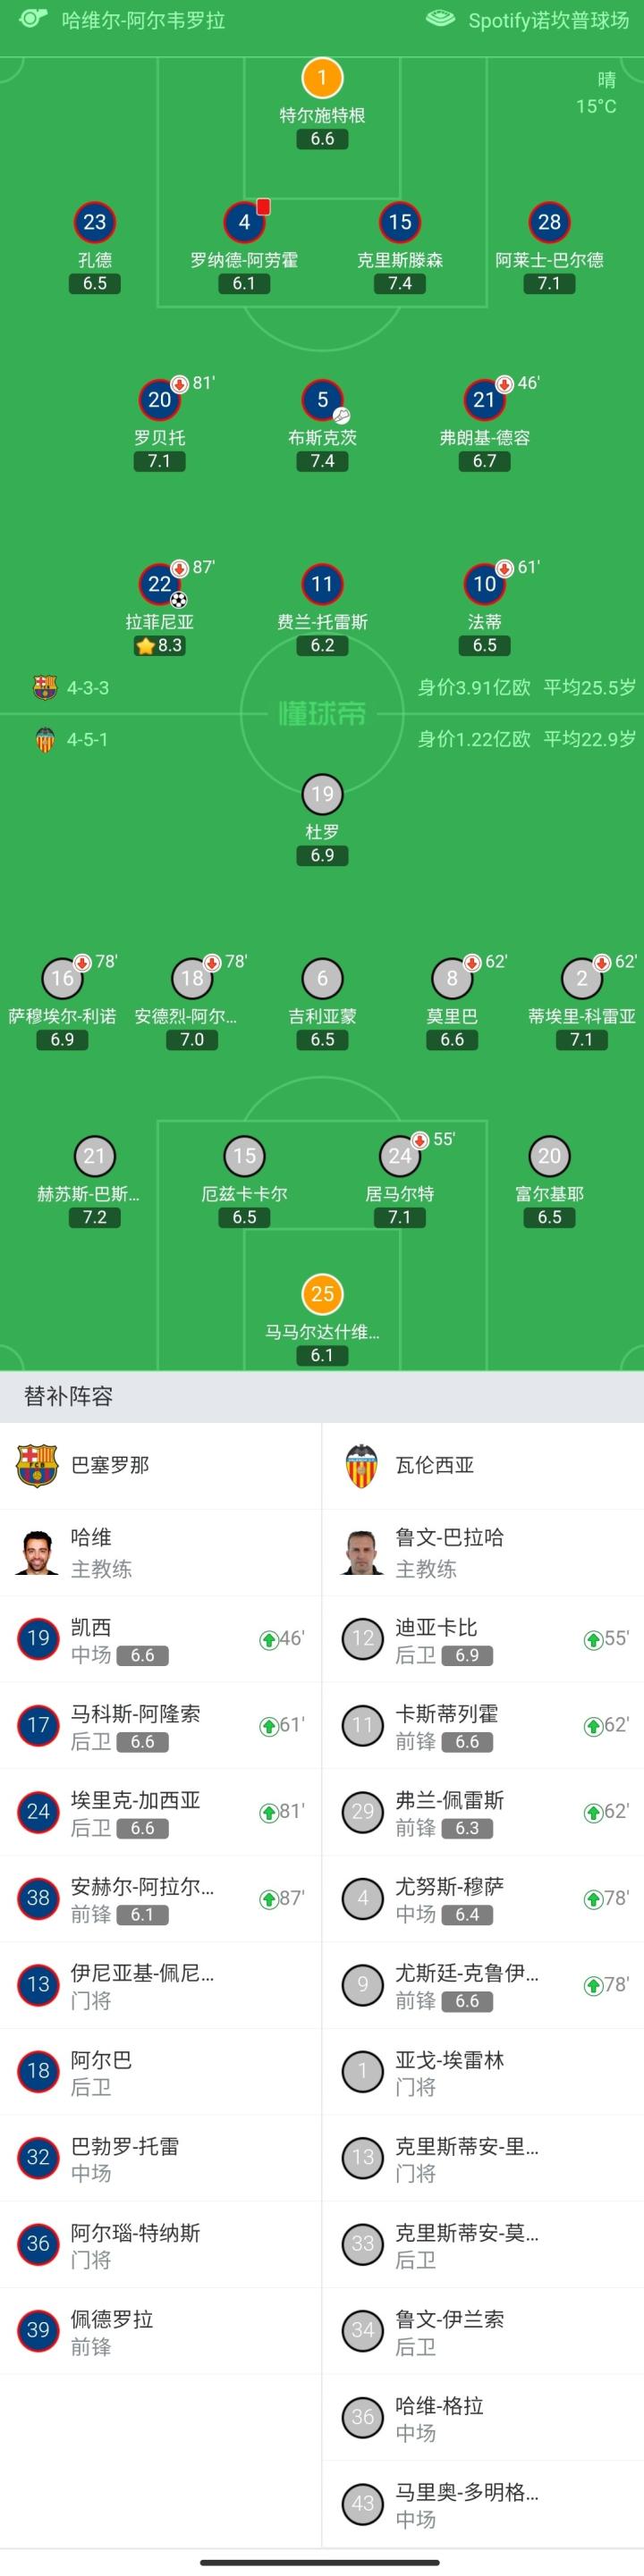This screenshot has height=2576, width=644.
Task: Open 巴塞罗那 team in substitutes header
Action: pyautogui.click(x=110, y=1465)
